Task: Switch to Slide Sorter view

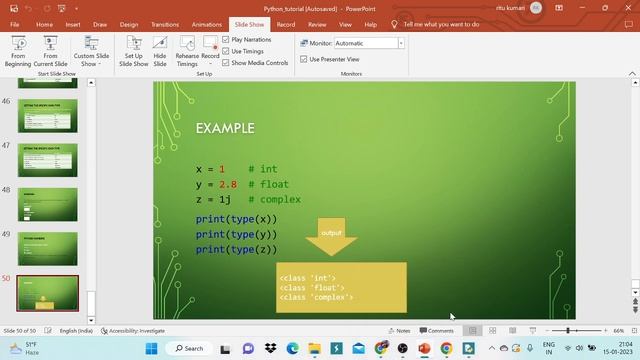Action: tap(493, 331)
